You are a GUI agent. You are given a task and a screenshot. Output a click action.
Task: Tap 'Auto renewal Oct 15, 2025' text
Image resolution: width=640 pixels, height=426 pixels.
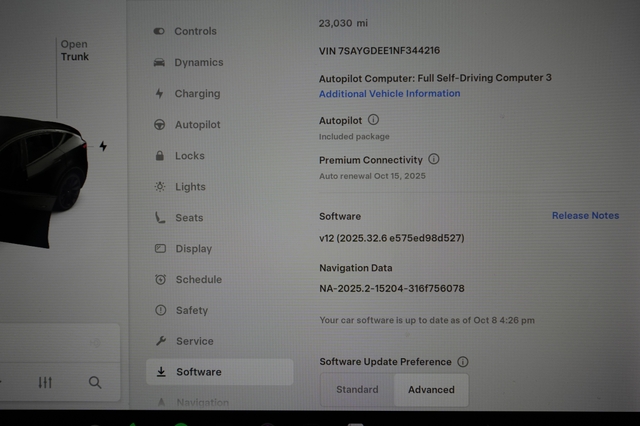(372, 176)
